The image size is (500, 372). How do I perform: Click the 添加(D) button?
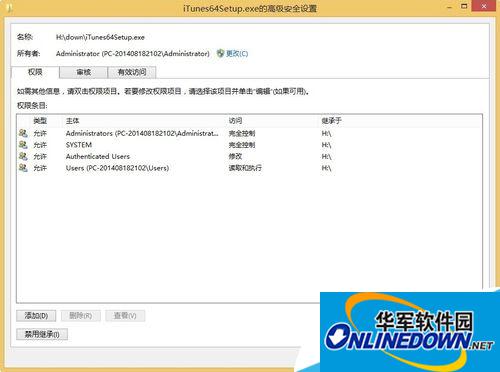point(36,316)
